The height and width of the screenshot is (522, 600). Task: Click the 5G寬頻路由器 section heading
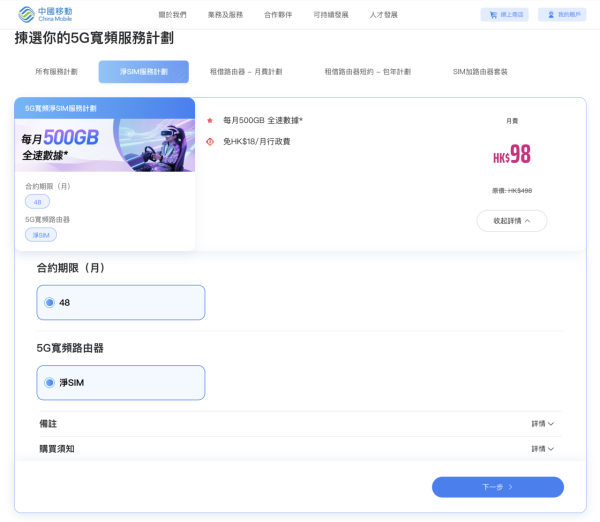click(x=70, y=348)
